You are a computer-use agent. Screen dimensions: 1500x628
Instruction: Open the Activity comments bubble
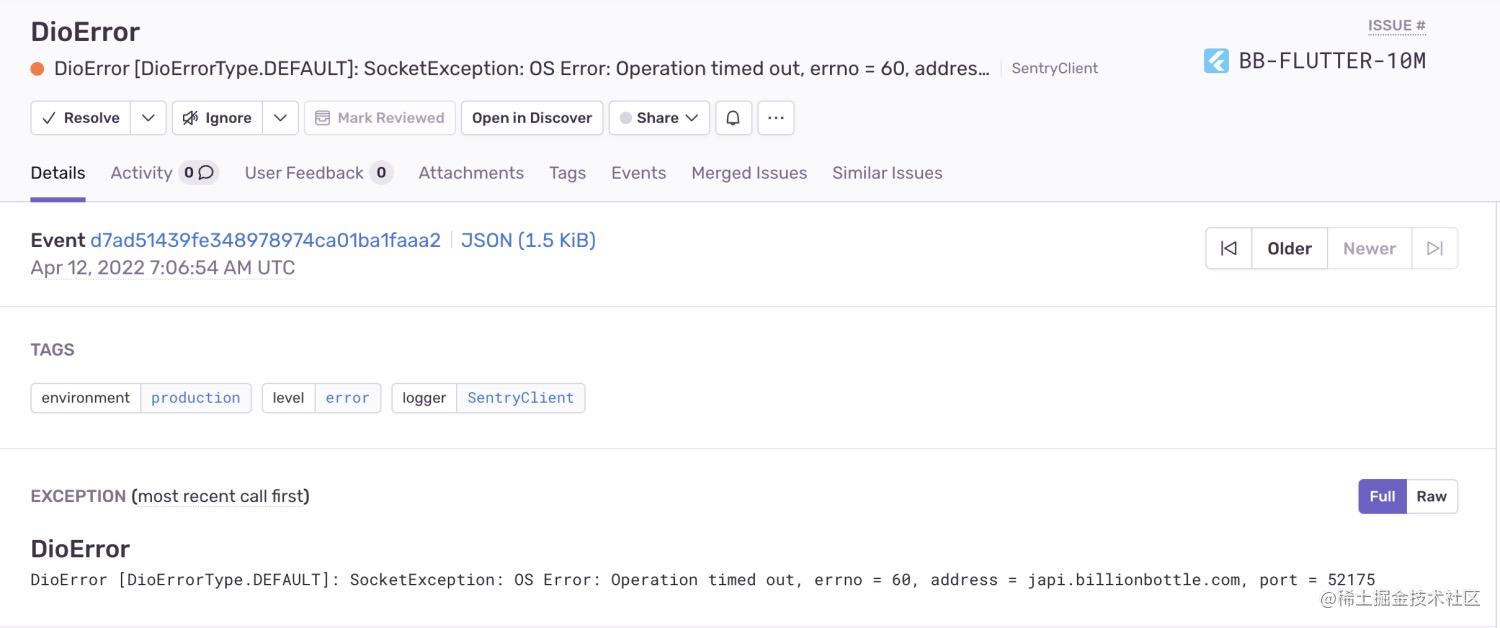[199, 173]
